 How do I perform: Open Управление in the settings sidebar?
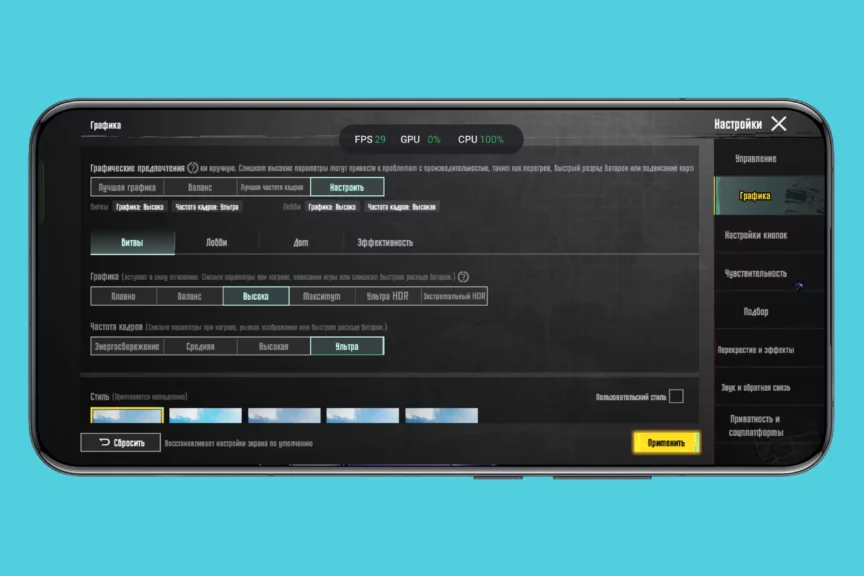pos(755,159)
